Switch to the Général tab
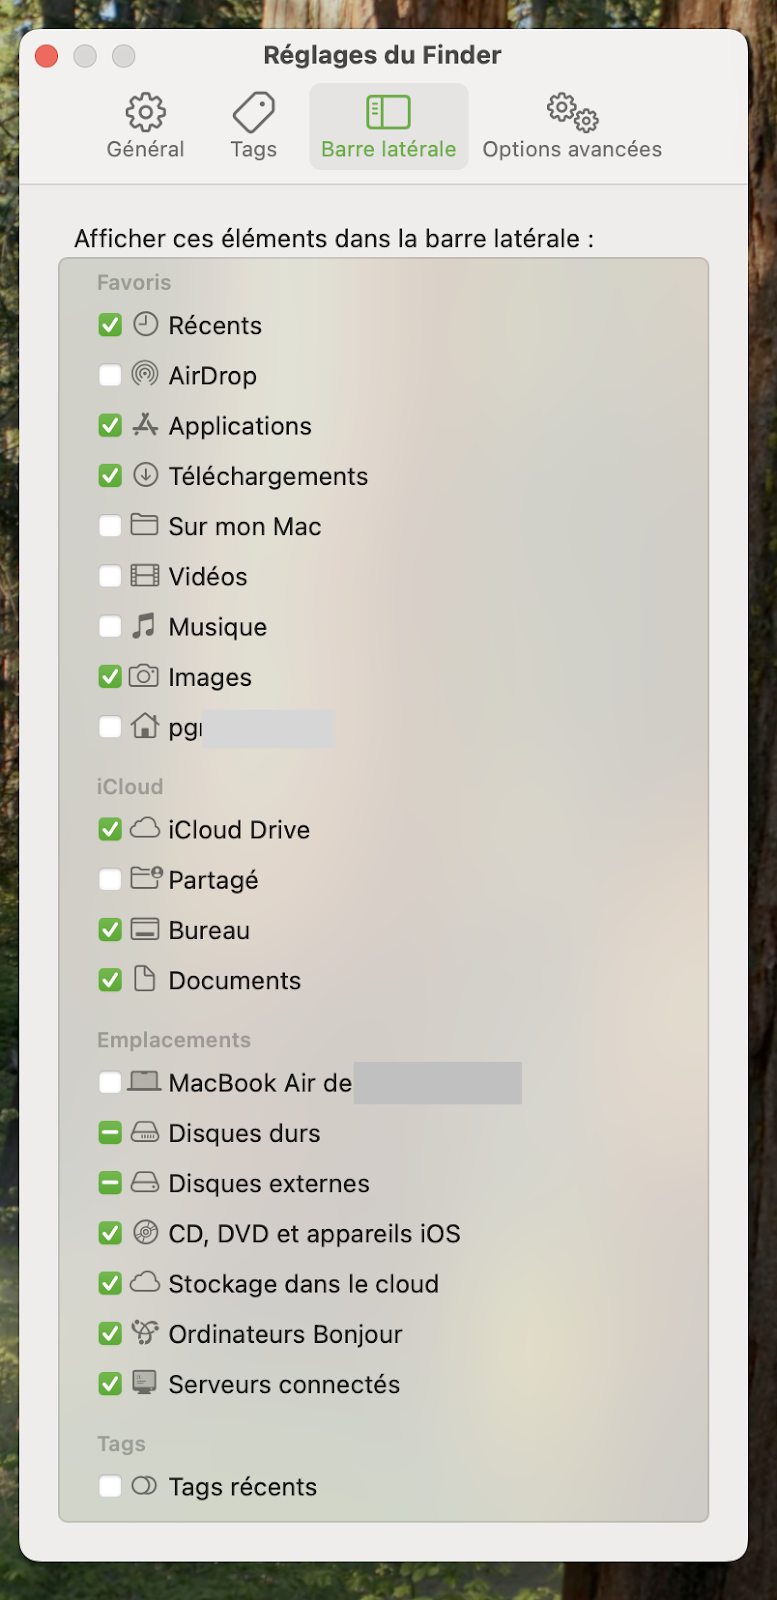This screenshot has height=1600, width=777. click(145, 124)
